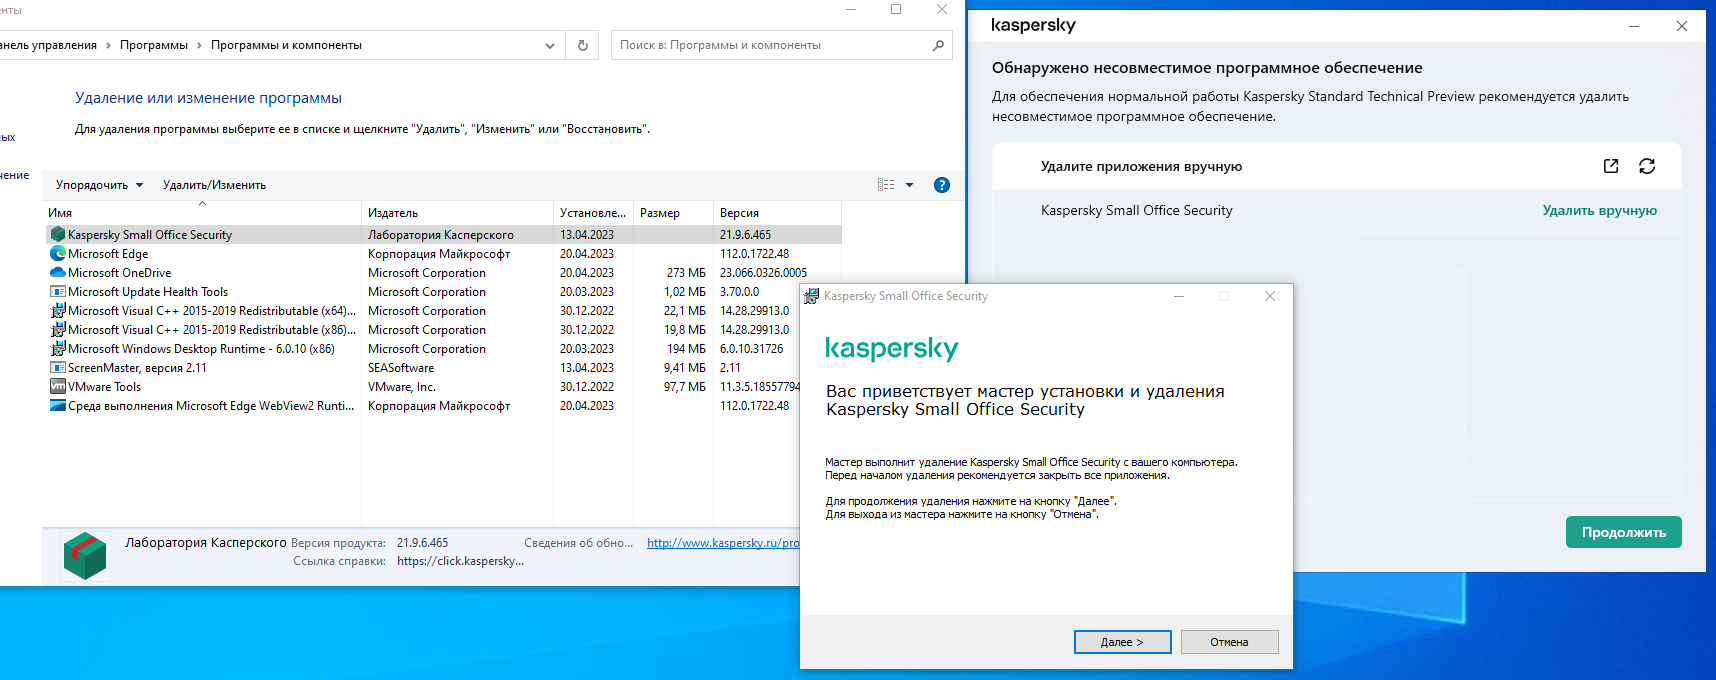Maximize the Programs and Features window

coord(896,9)
